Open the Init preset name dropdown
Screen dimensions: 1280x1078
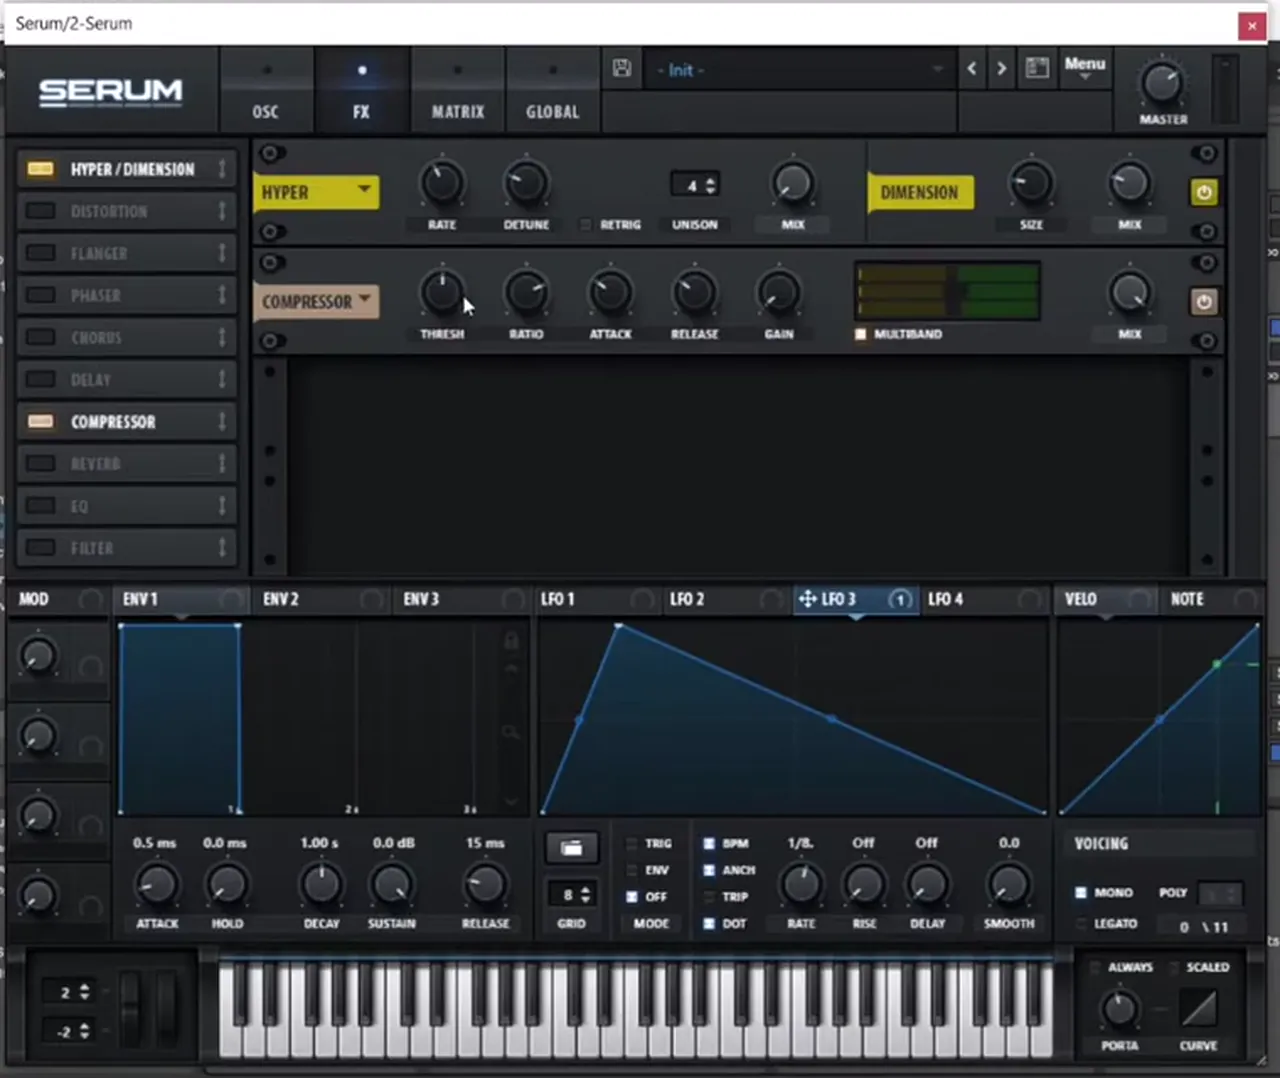coord(800,70)
